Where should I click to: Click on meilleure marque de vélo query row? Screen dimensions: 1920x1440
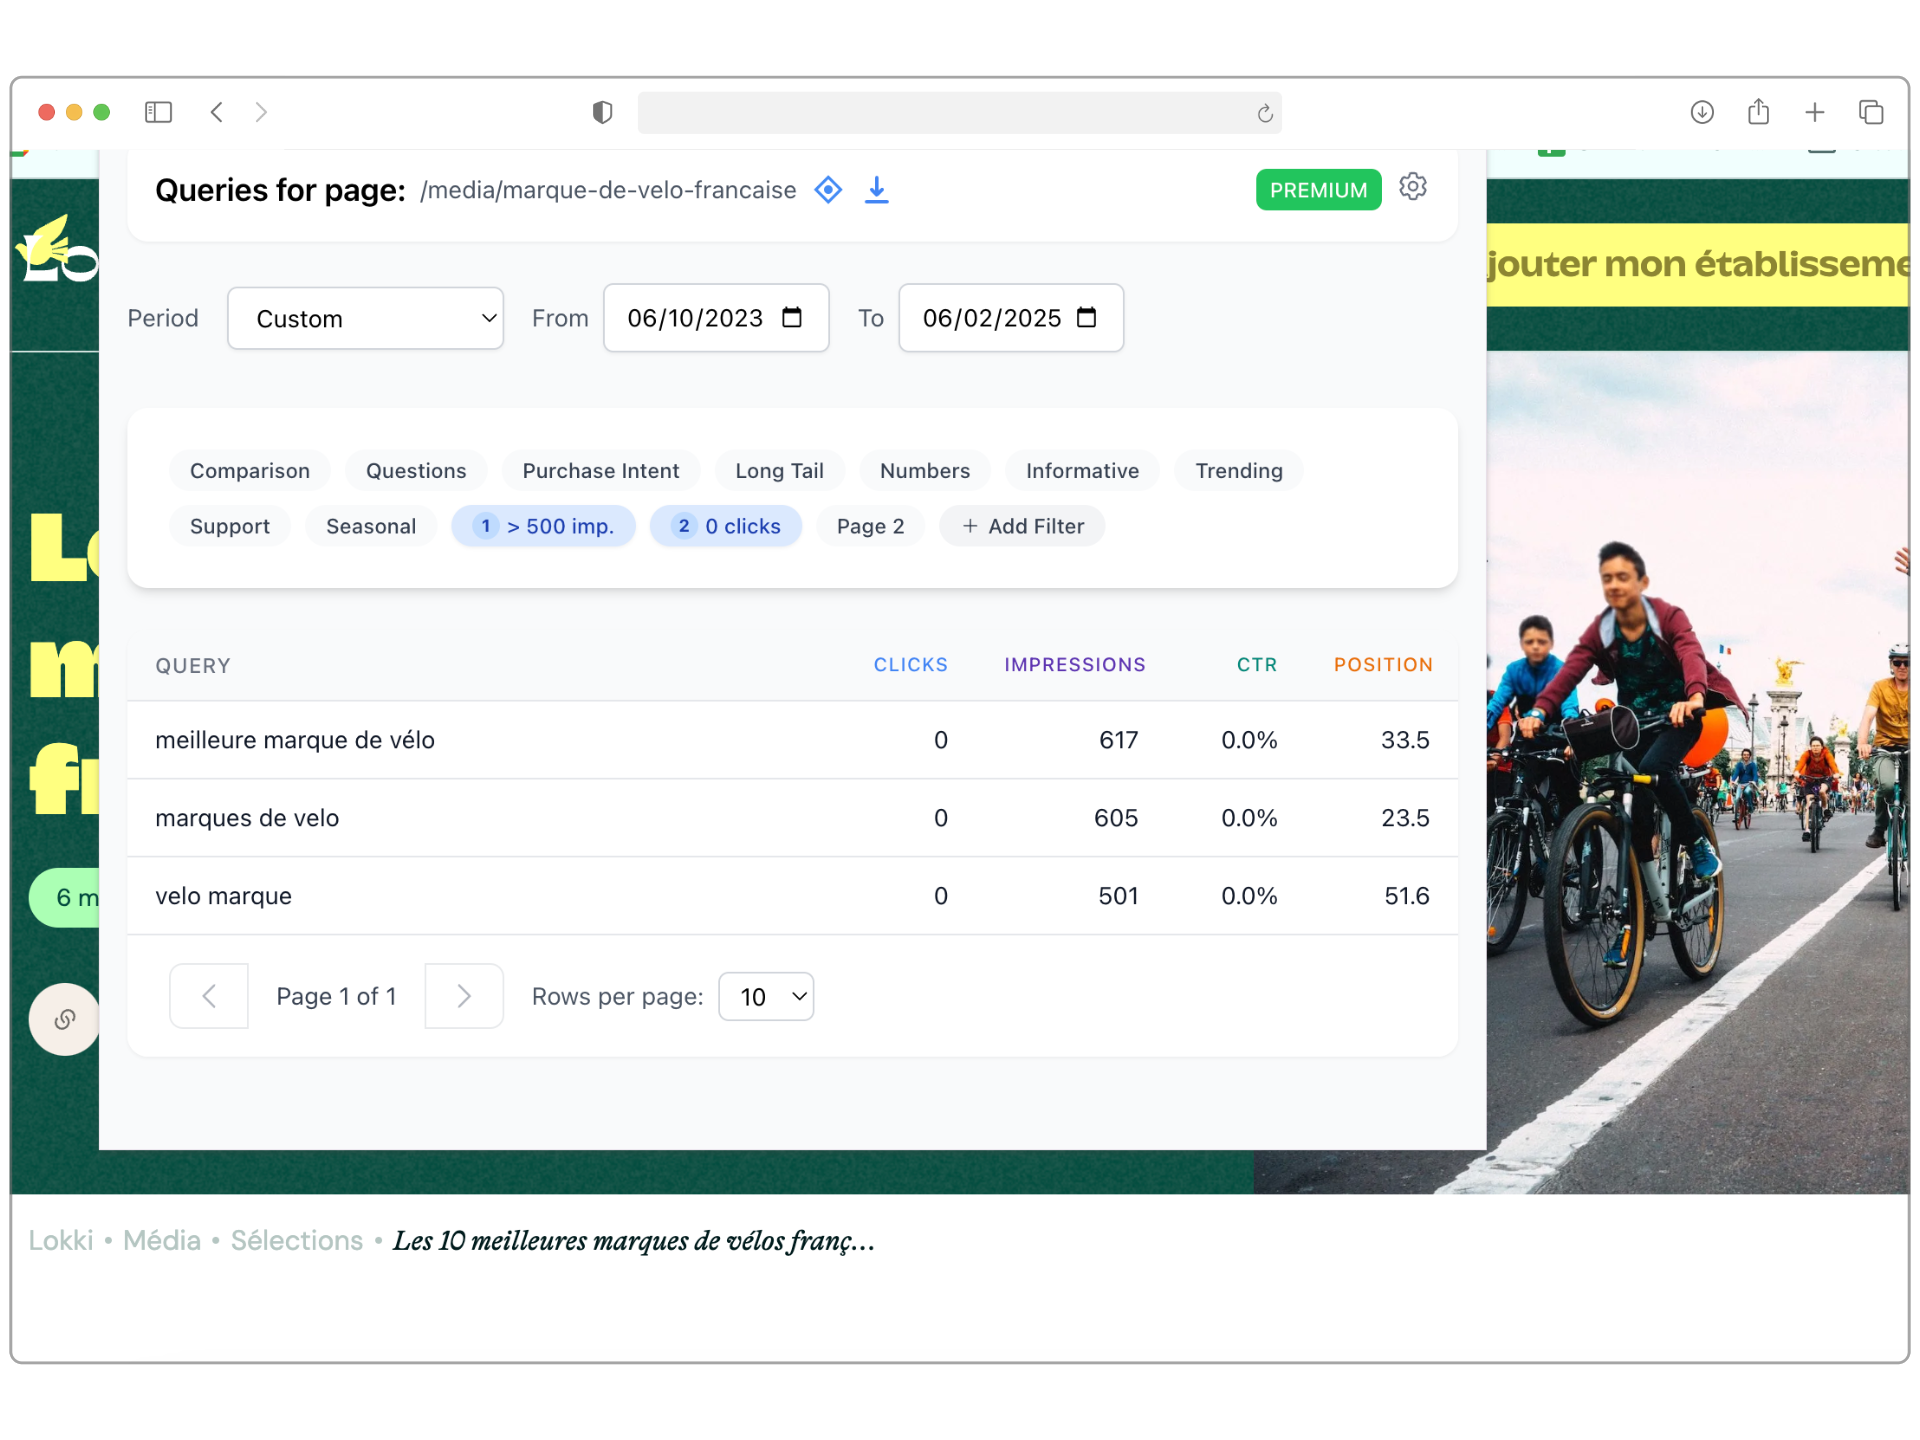[794, 740]
